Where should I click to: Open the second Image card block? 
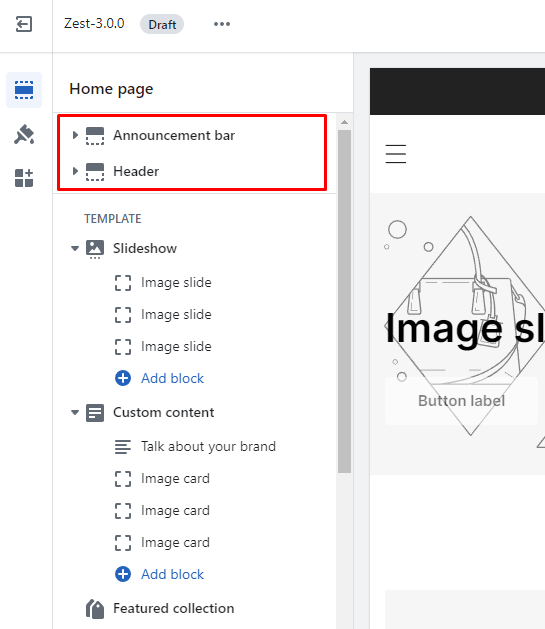[175, 511]
